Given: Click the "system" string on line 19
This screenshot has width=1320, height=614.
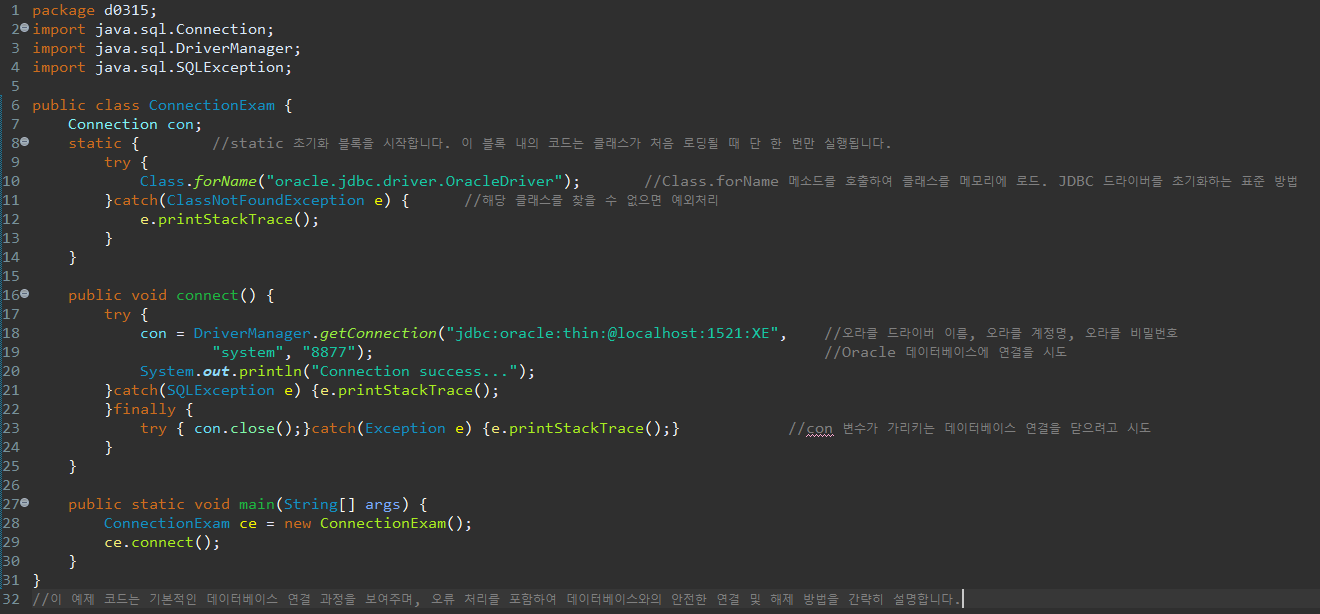Looking at the screenshot, I should [249, 352].
